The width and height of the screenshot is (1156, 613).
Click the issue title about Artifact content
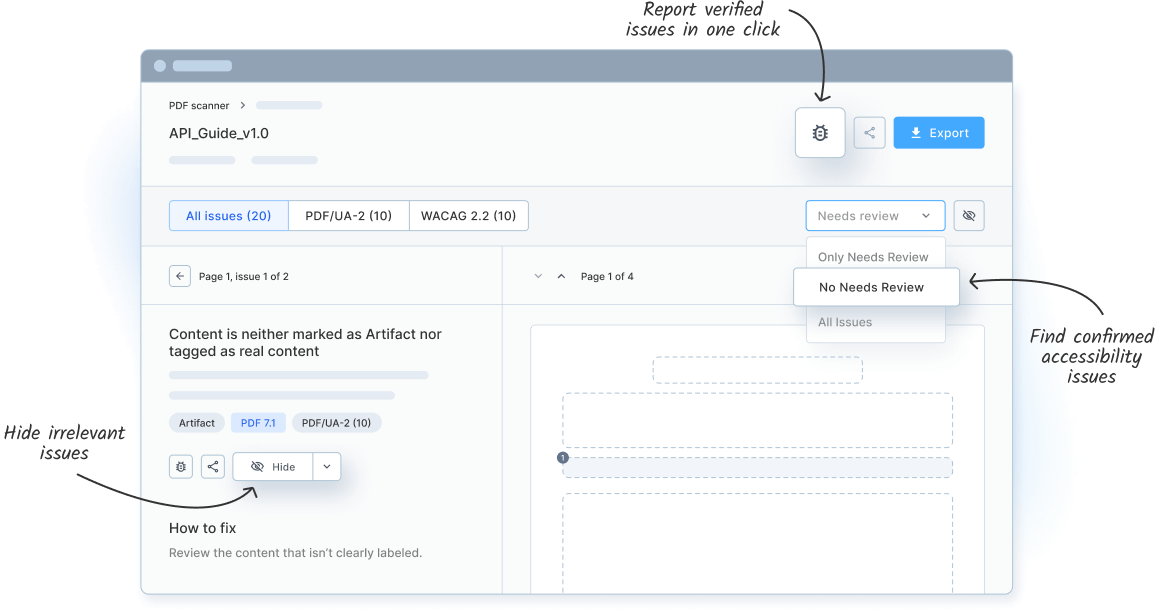point(305,343)
